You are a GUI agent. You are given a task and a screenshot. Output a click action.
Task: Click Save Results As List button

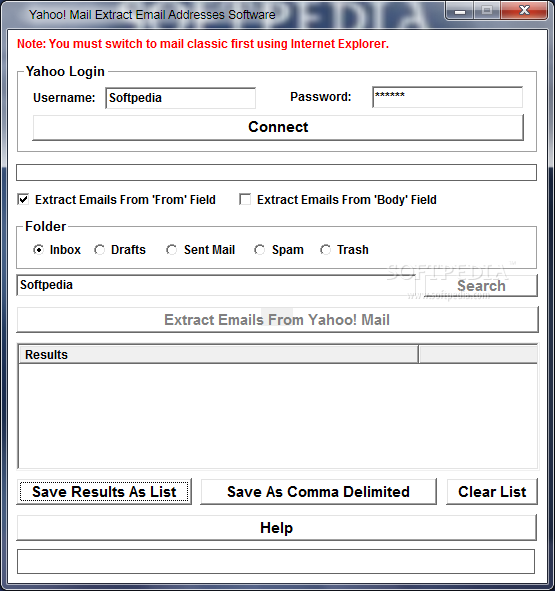click(104, 491)
